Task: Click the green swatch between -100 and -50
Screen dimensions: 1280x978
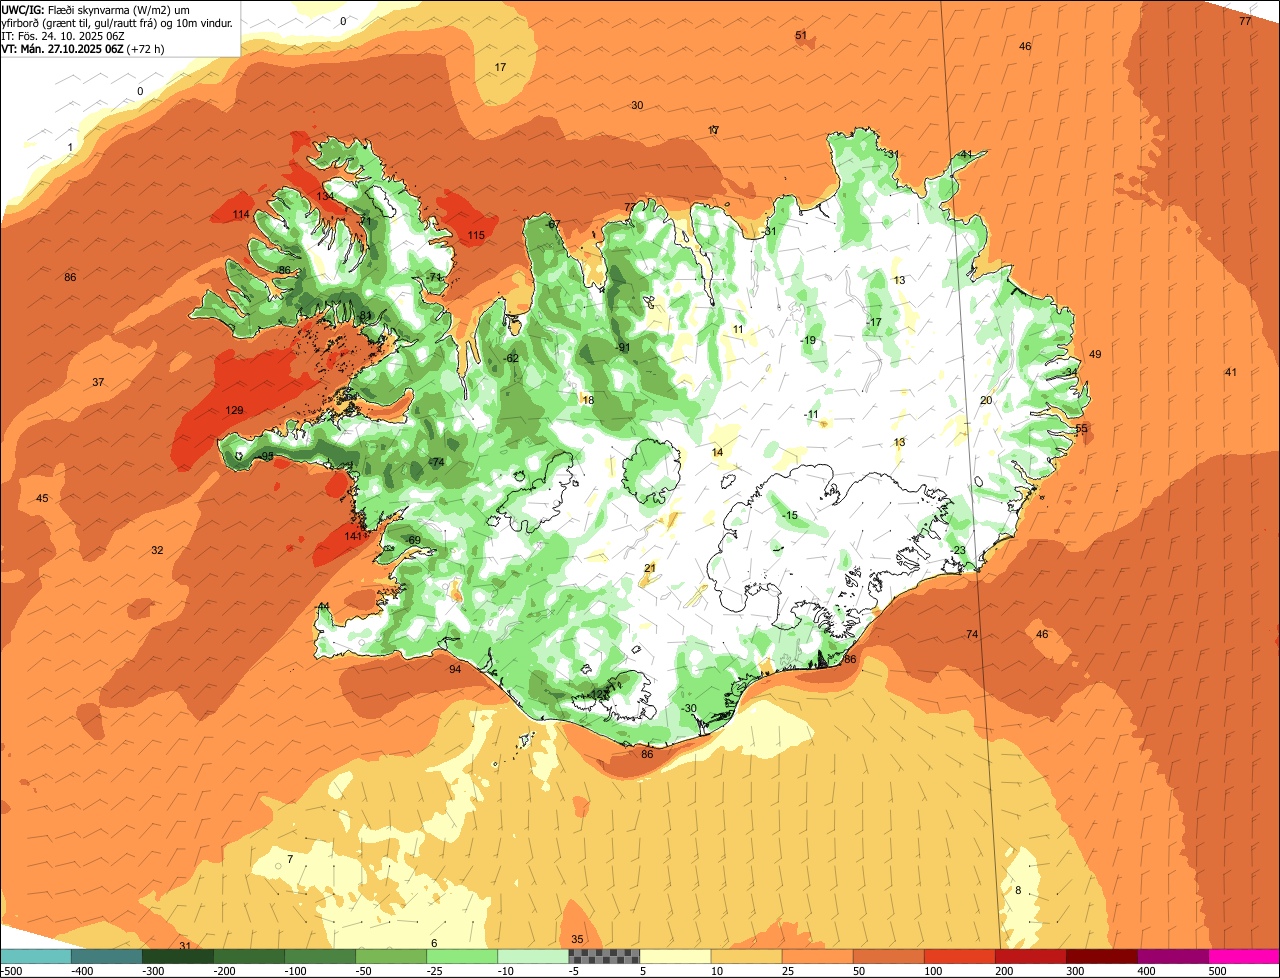Action: pyautogui.click(x=321, y=956)
